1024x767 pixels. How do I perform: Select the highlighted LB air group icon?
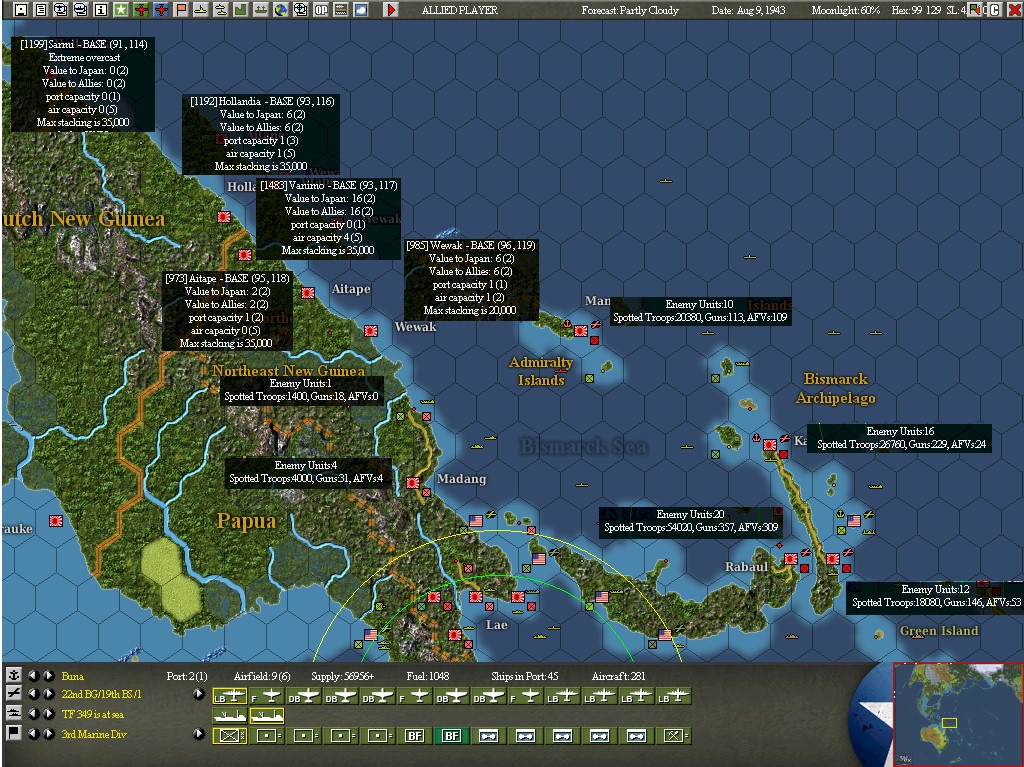[x=229, y=696]
